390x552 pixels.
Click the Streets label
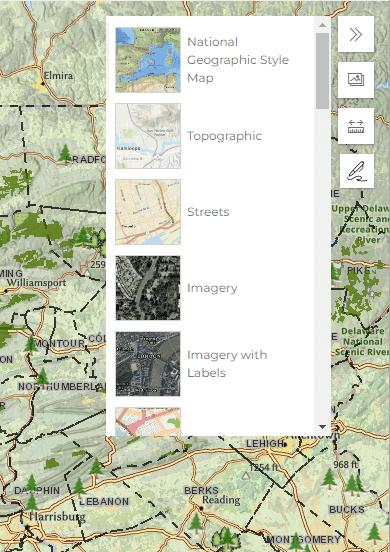(208, 212)
